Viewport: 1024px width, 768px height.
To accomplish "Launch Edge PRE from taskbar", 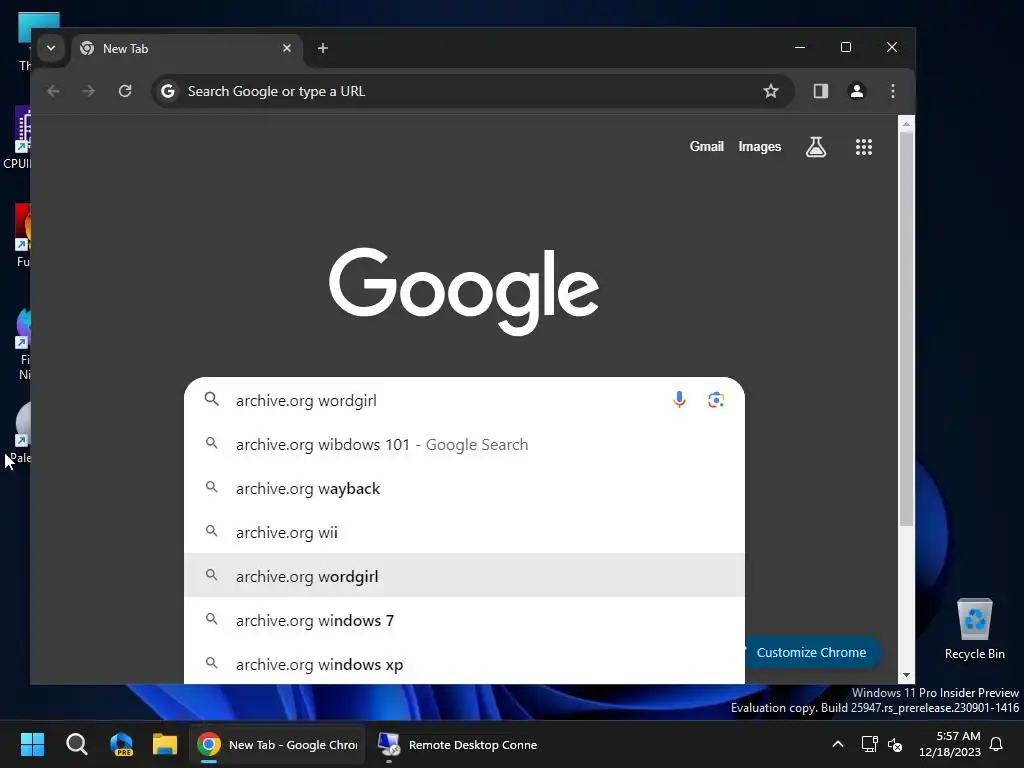I will [x=121, y=744].
